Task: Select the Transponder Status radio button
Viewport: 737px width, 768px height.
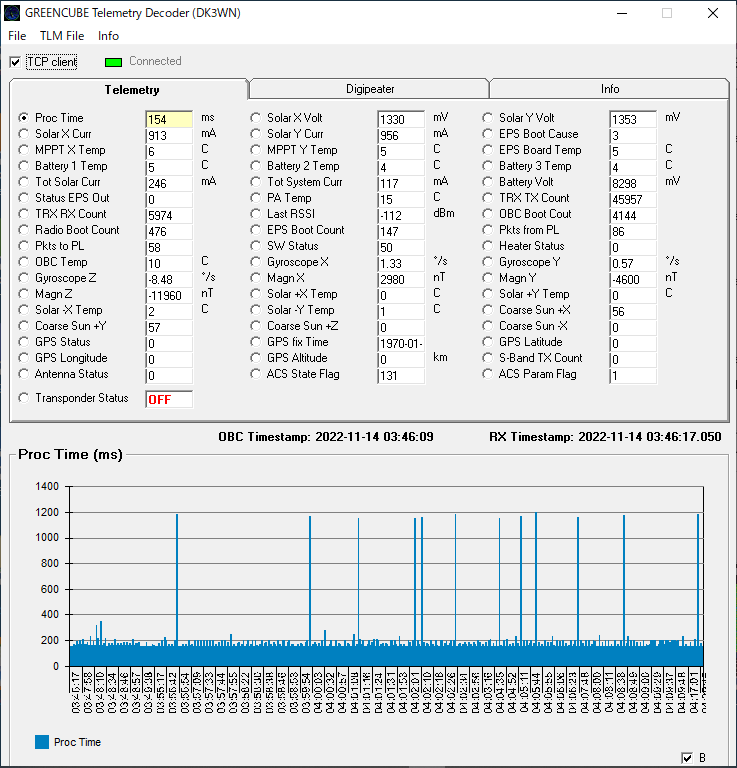Action: (23, 398)
